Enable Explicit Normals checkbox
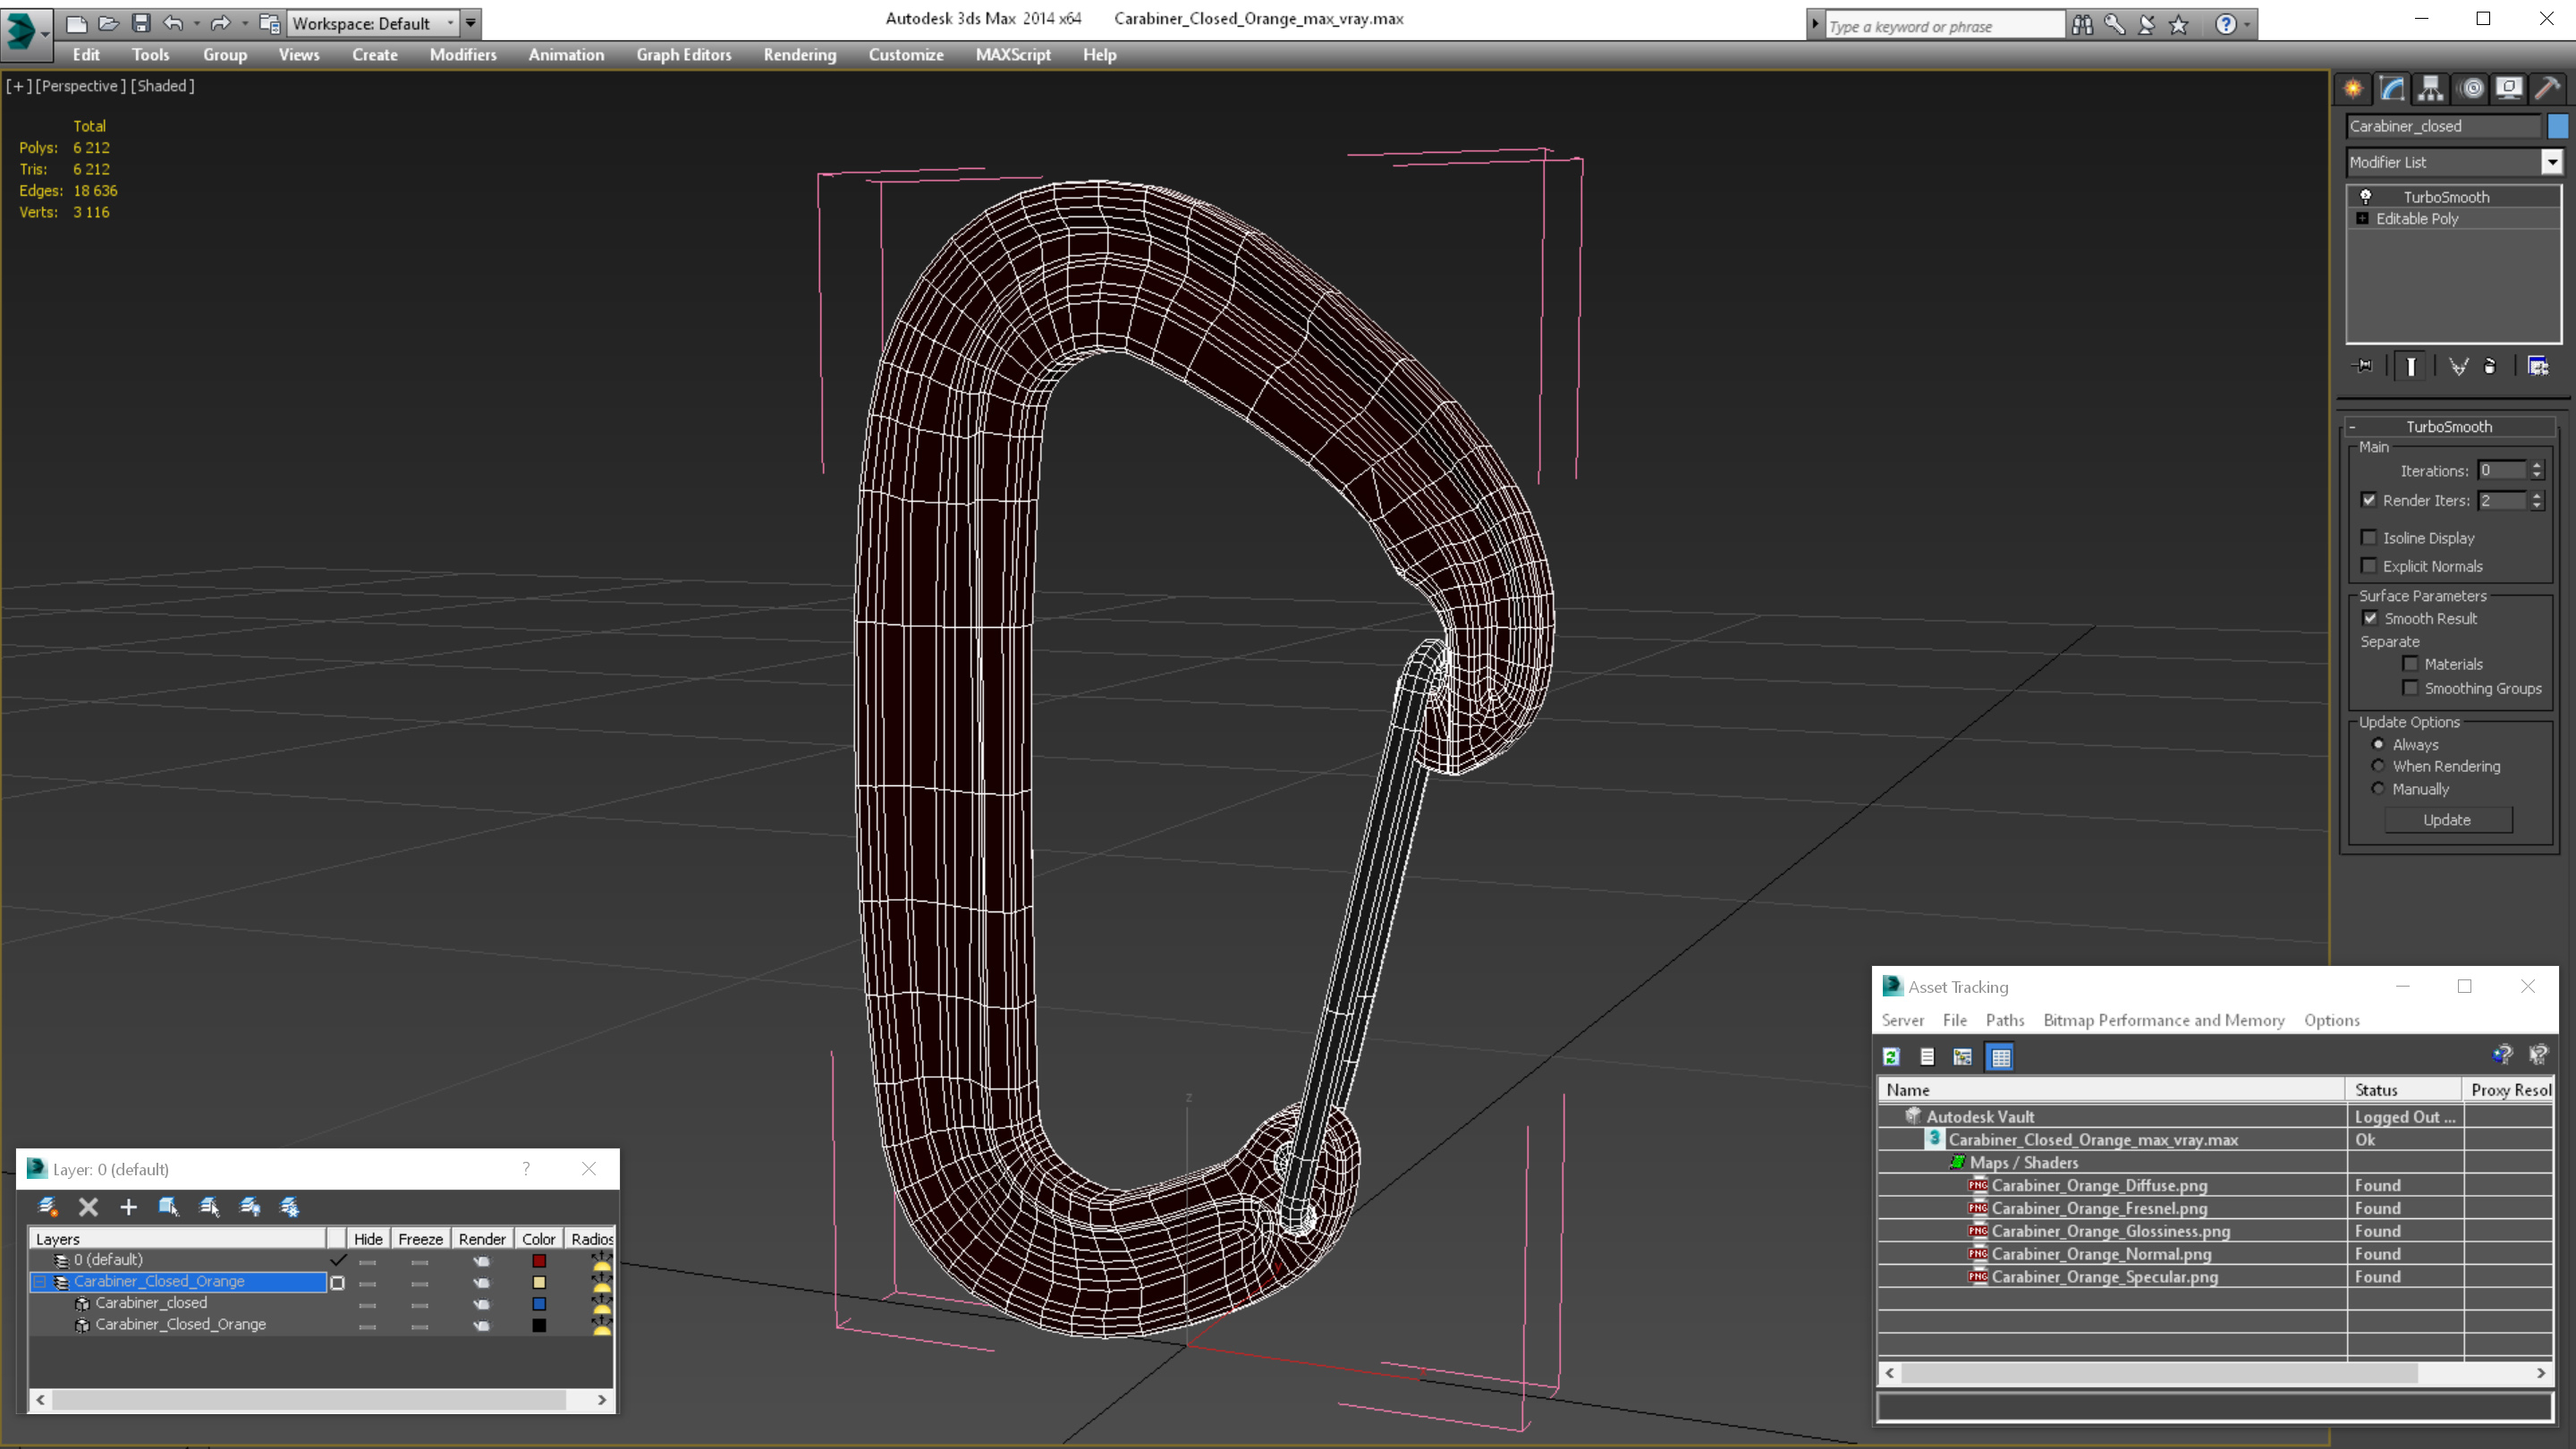This screenshot has height=1449, width=2576. (2368, 565)
